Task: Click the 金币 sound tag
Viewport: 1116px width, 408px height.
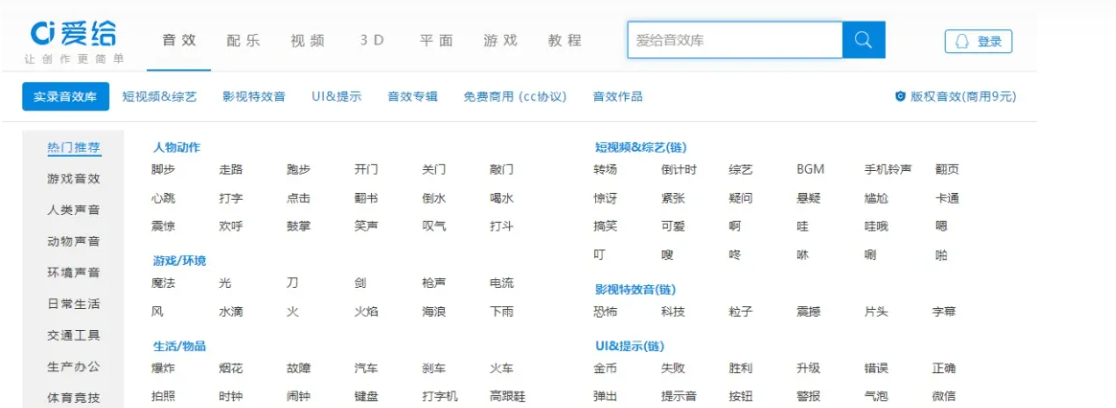Action: (605, 369)
